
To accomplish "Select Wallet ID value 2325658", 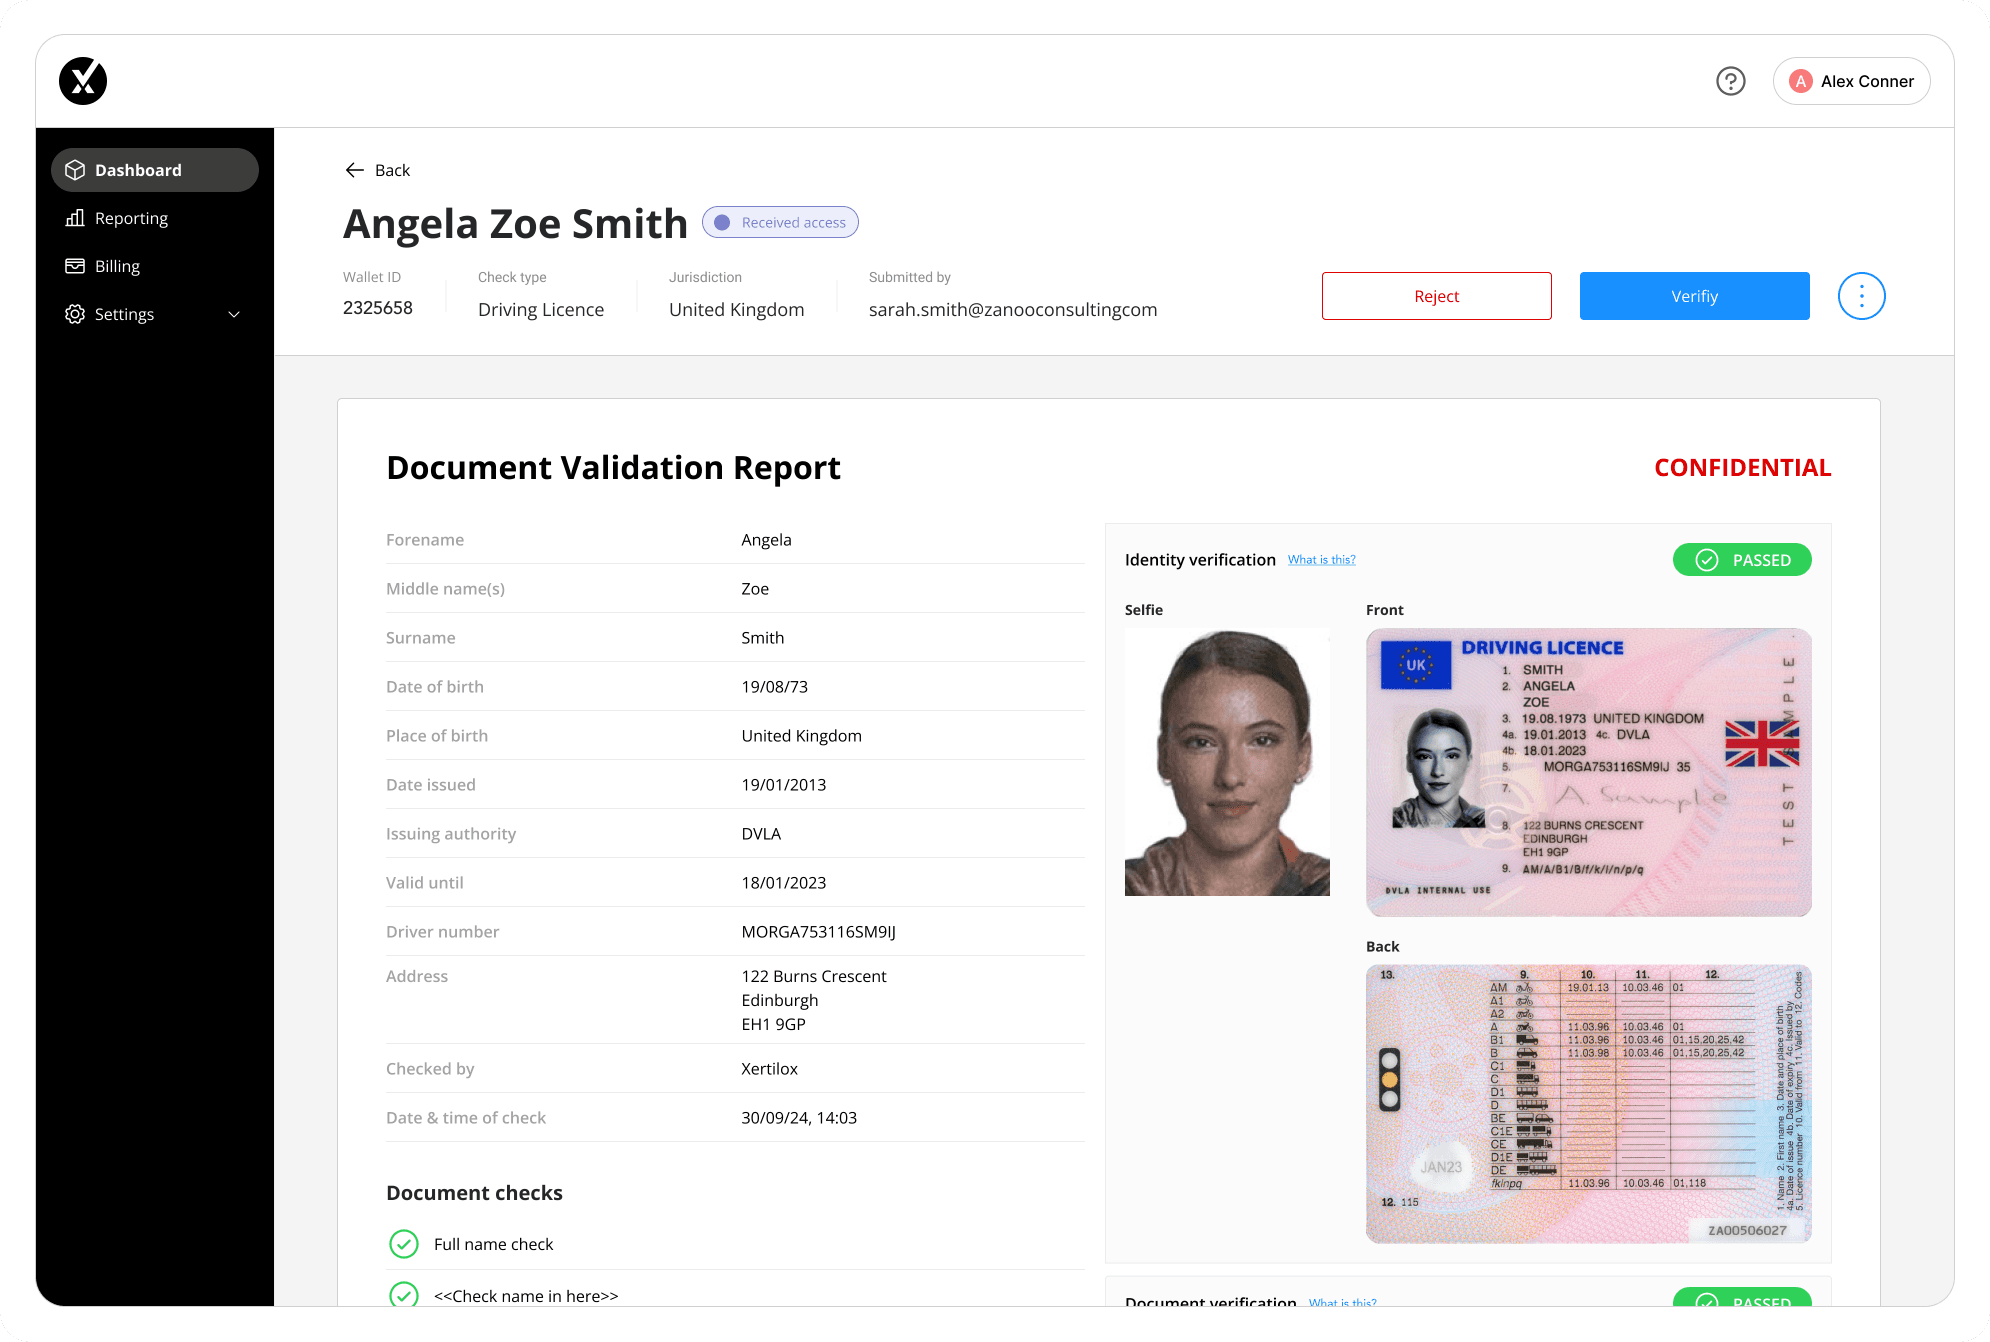I will tap(378, 308).
